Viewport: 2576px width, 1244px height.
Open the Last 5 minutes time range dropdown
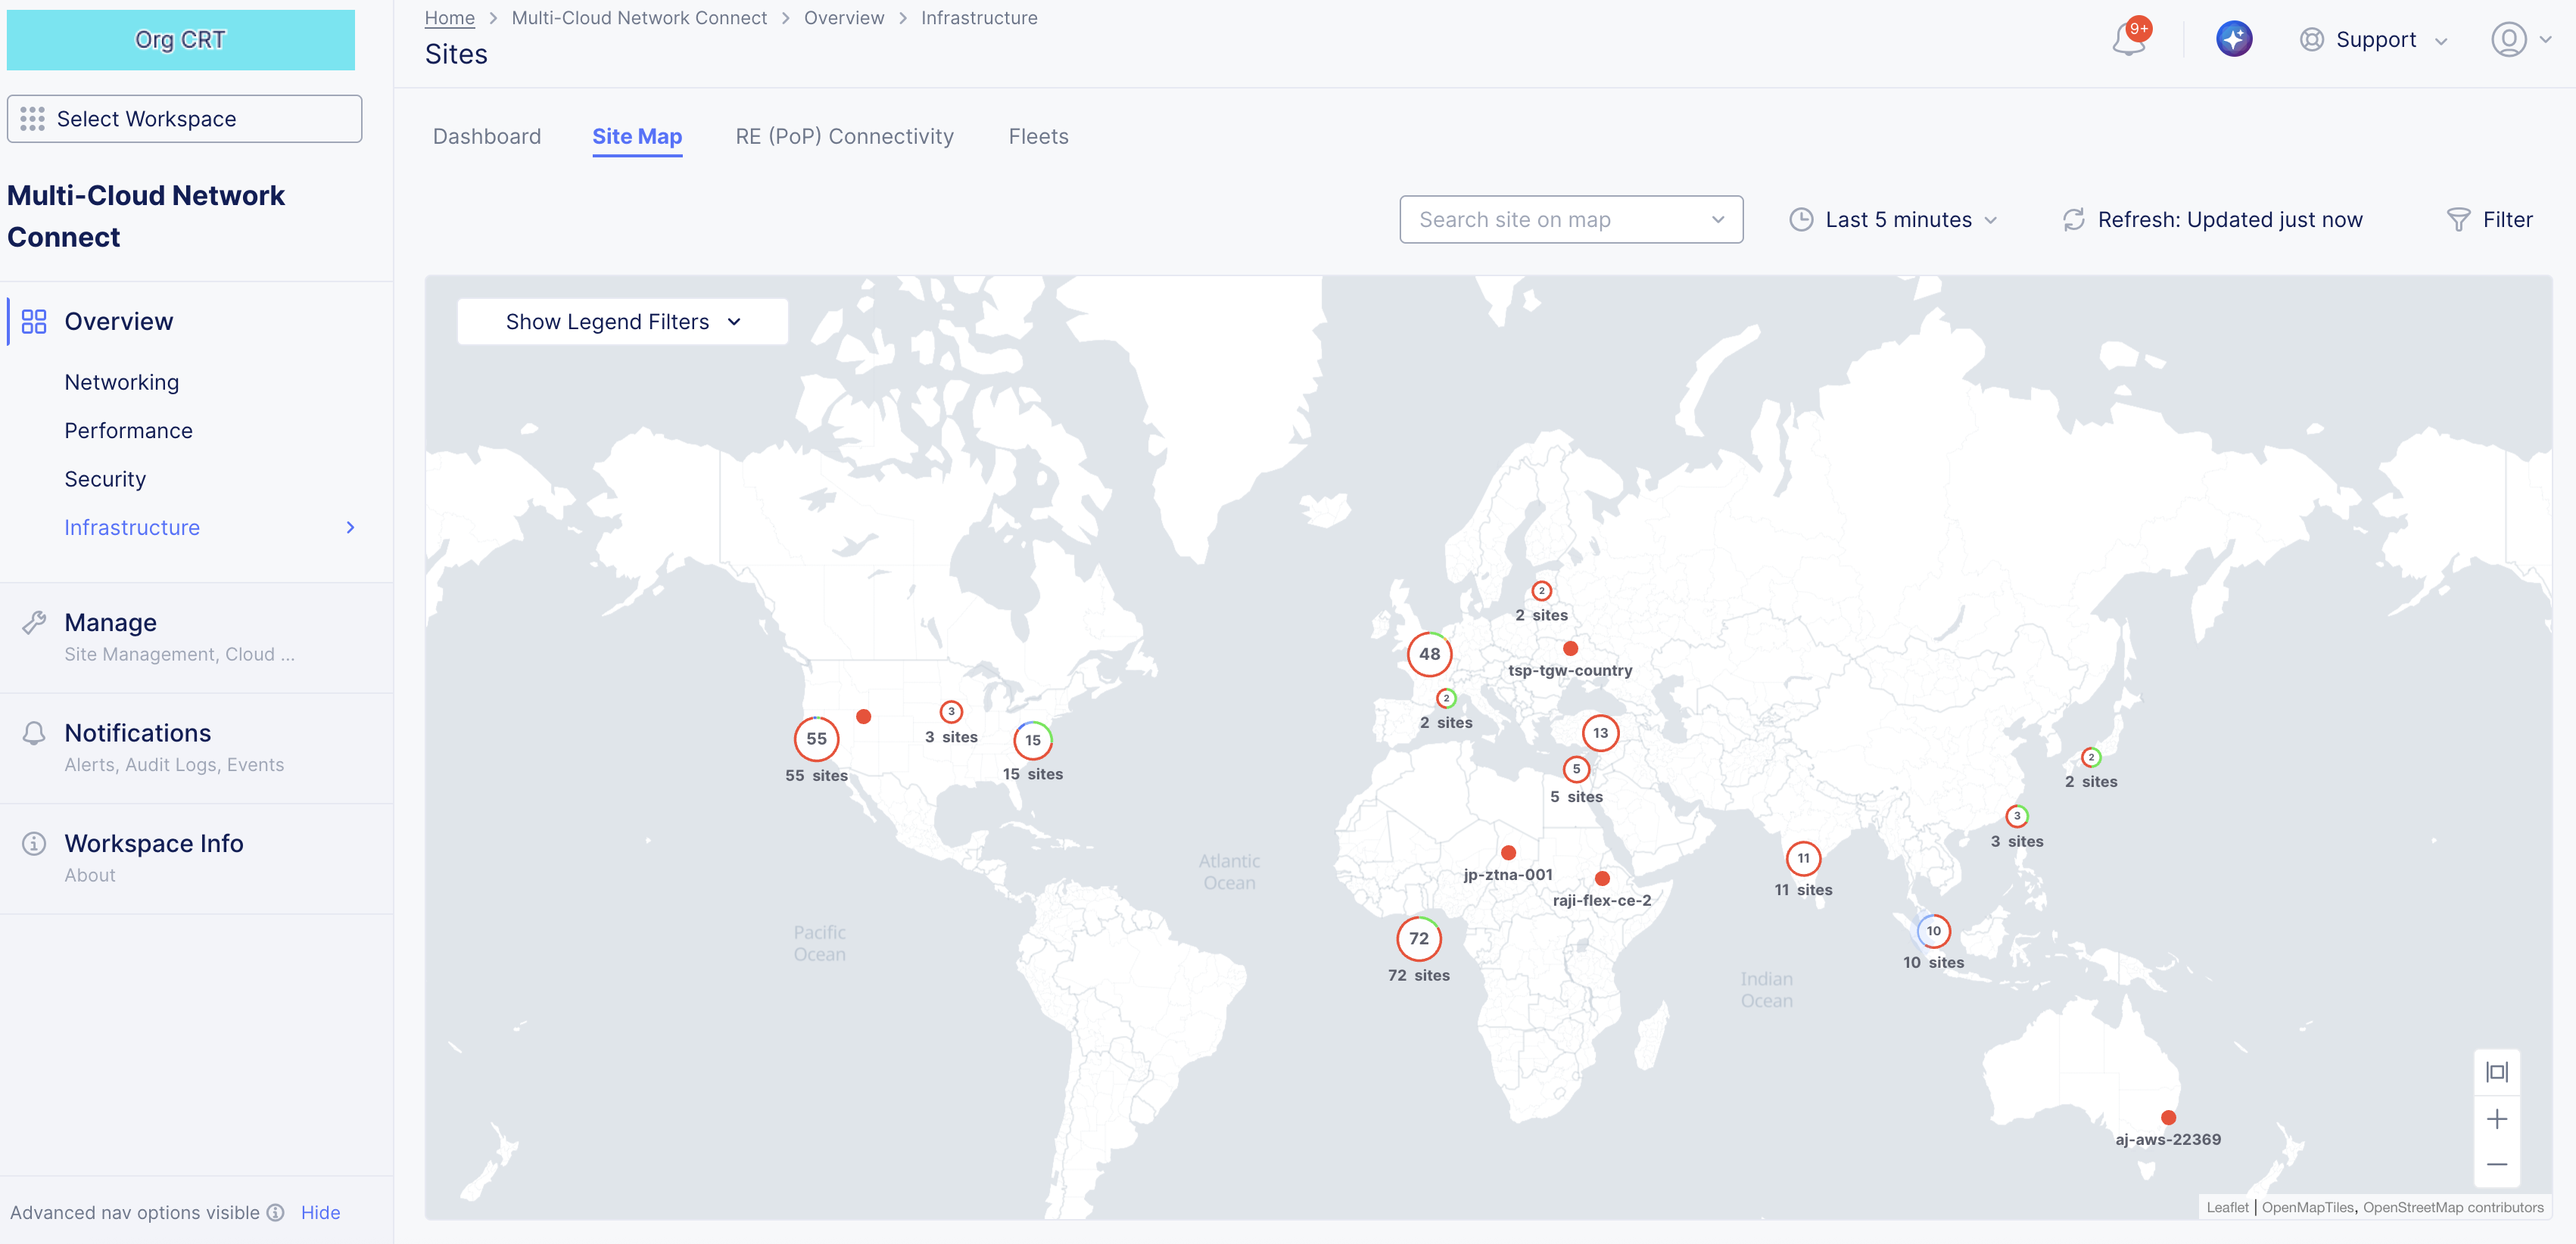[1897, 219]
